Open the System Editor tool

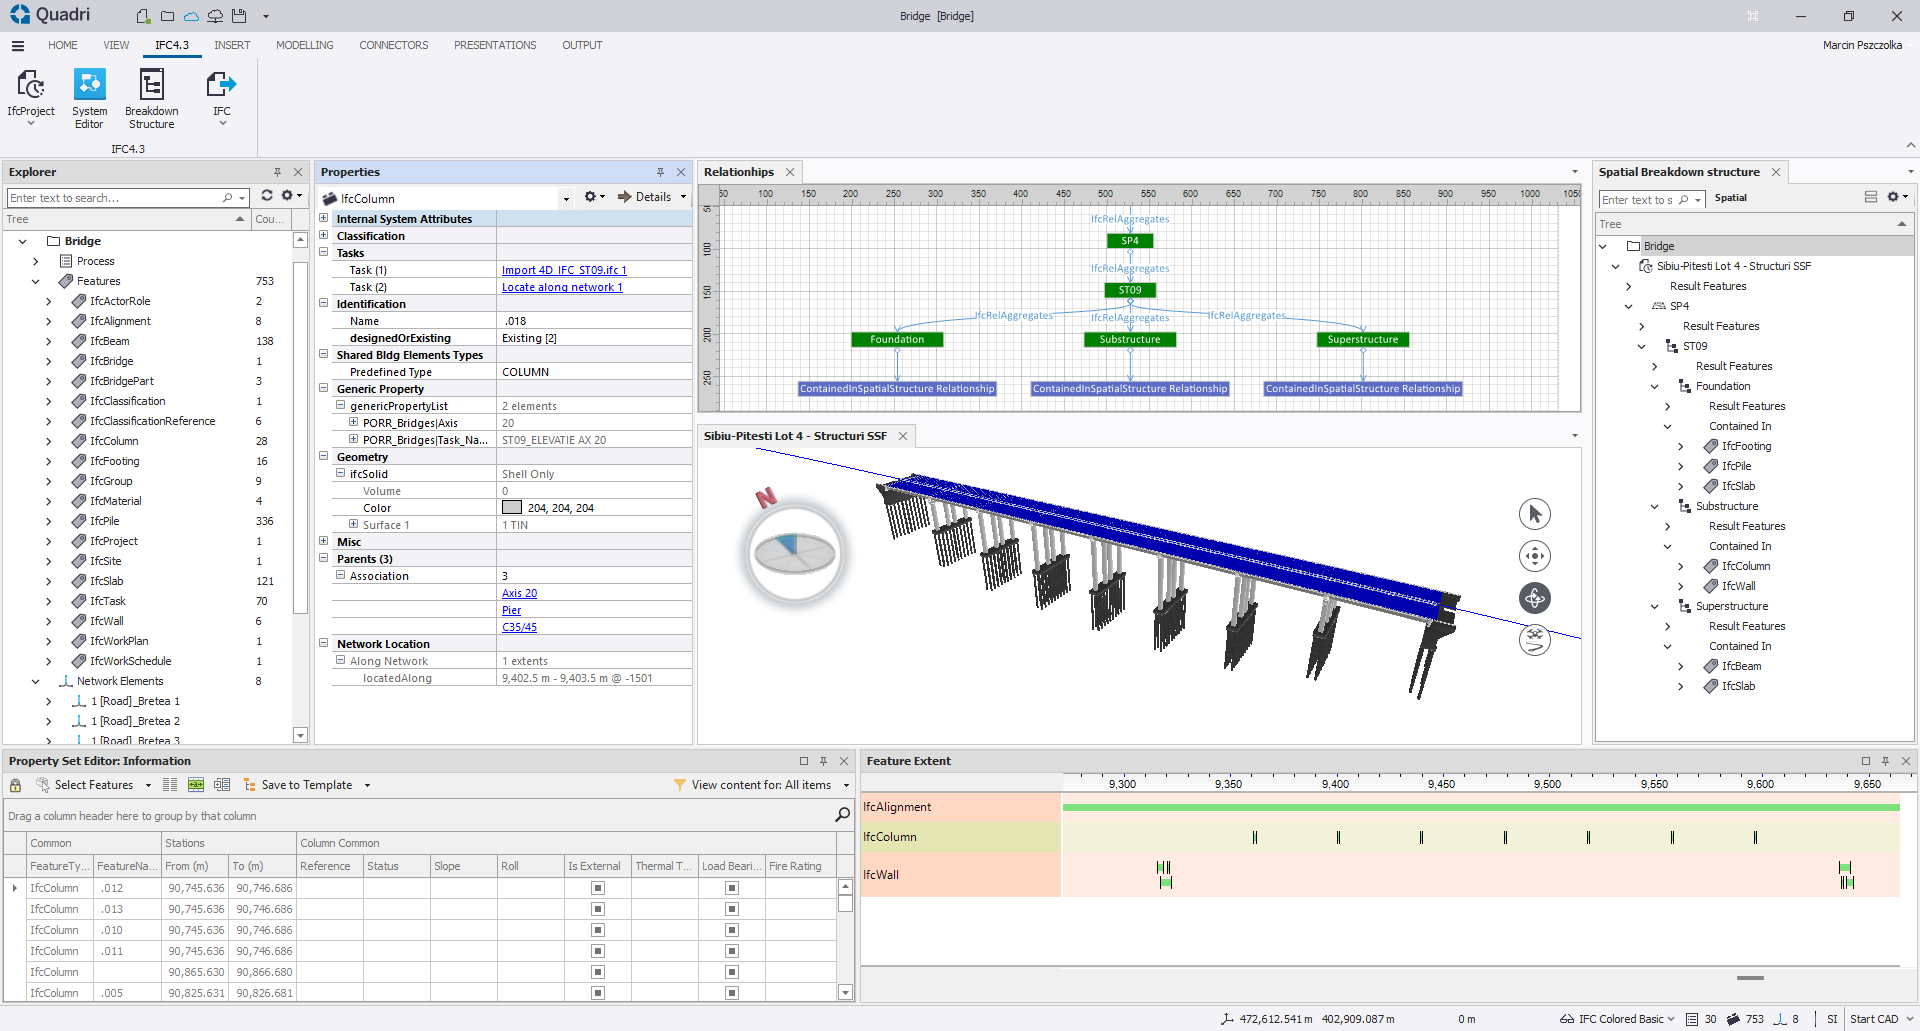tap(89, 98)
